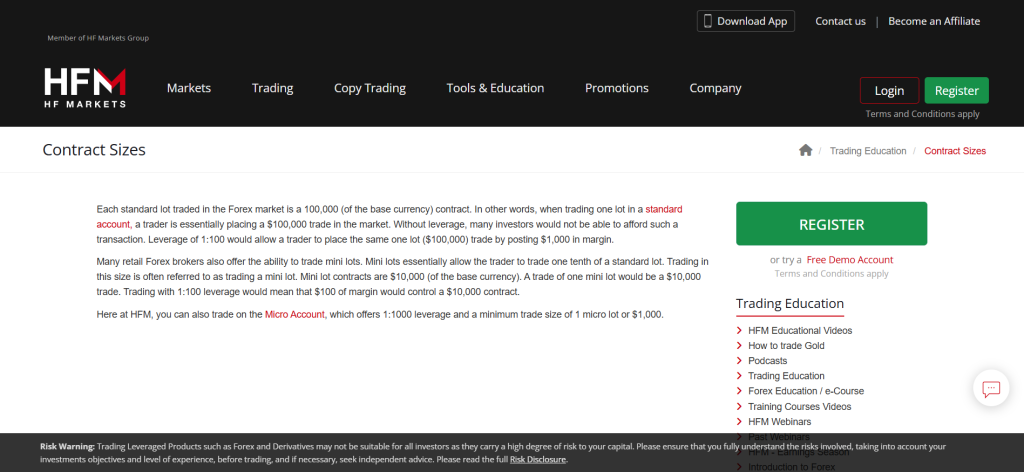This screenshot has width=1024, height=472.
Task: Expand the Tools & Education menu
Action: [x=495, y=88]
